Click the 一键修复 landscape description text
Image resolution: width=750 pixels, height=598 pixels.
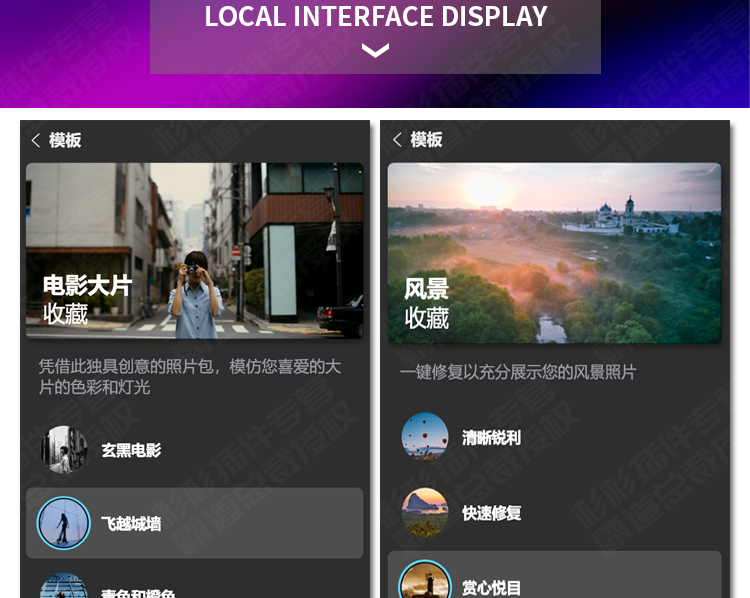518,372
